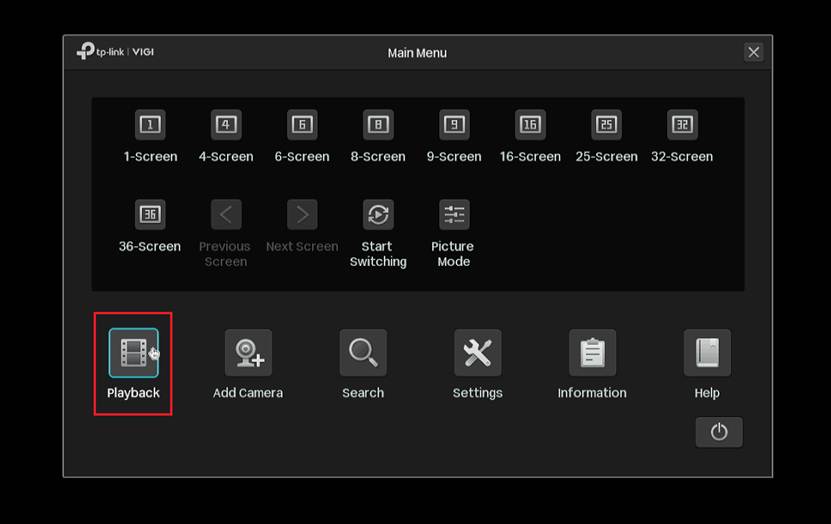Open the Playback film icon
Image resolution: width=831 pixels, height=524 pixels.
134,353
